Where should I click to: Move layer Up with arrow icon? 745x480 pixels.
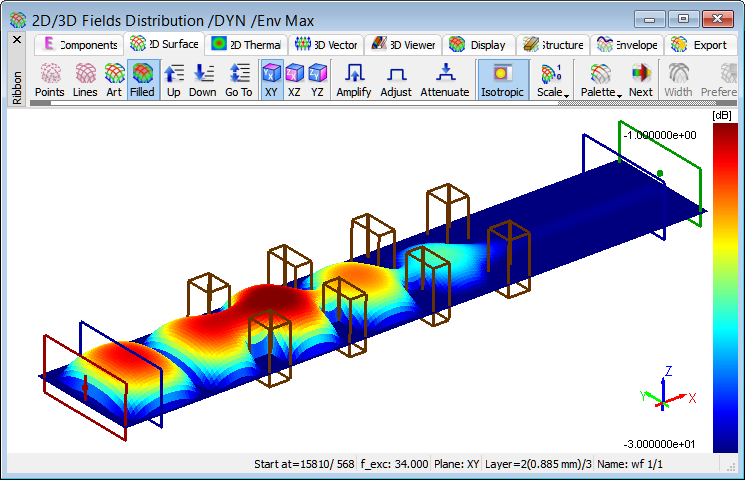tap(174, 80)
